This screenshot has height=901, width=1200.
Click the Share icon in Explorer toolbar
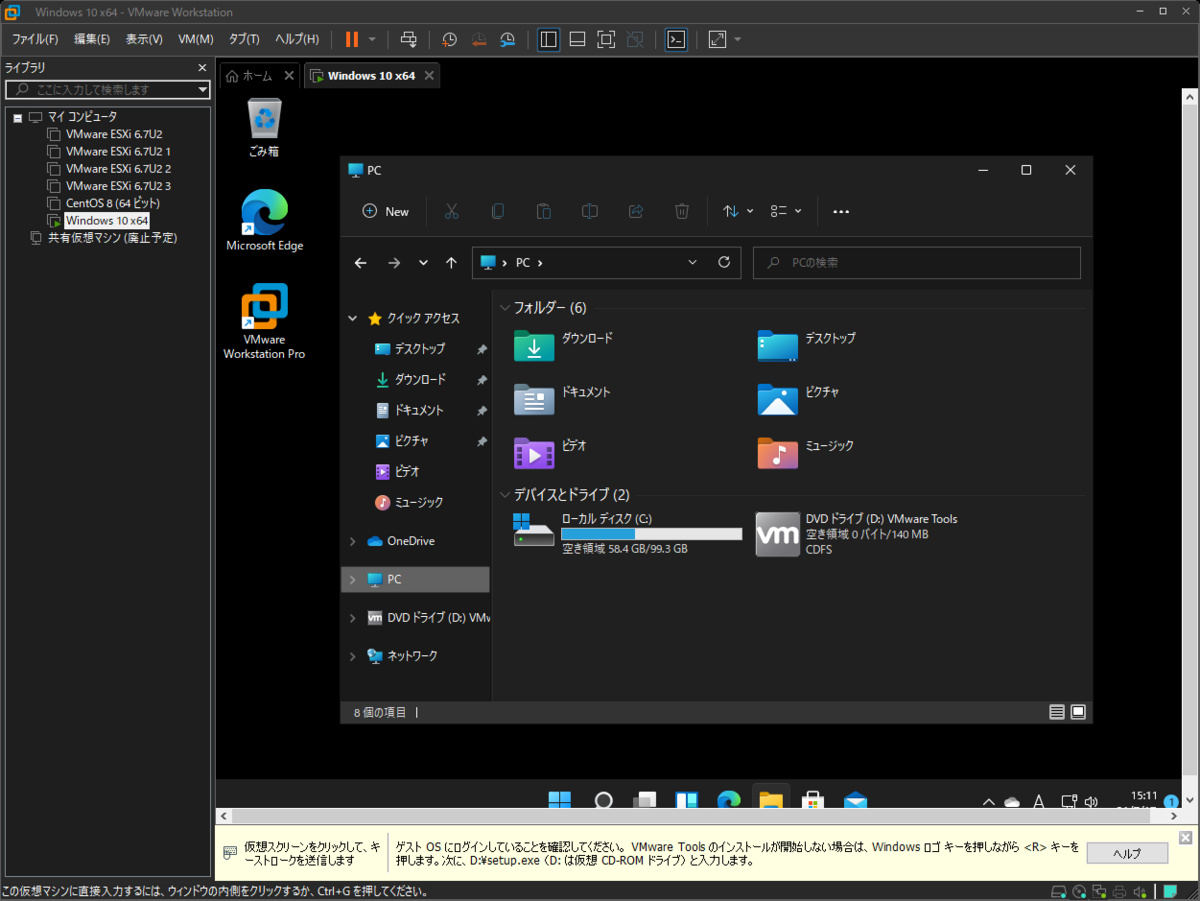(636, 211)
